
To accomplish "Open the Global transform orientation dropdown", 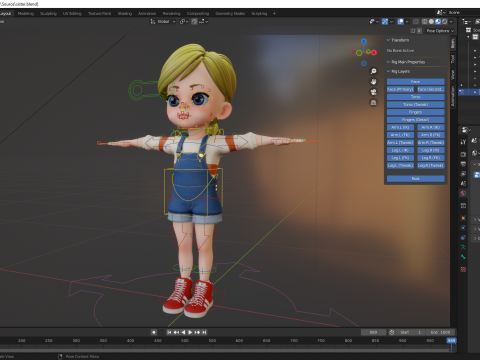I will 163,21.
